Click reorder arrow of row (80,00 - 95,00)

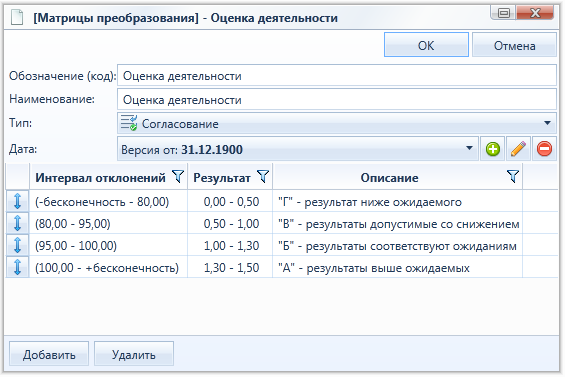tap(18, 223)
